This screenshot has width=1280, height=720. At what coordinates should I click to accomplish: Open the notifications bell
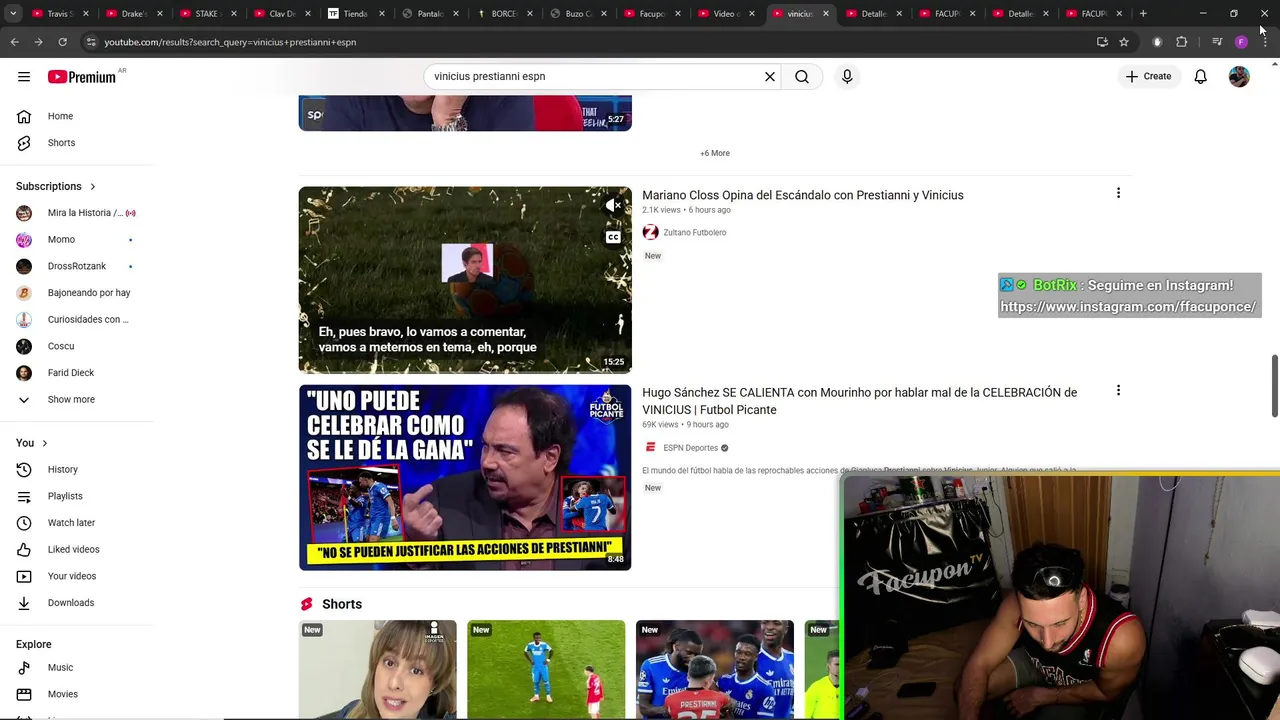click(x=1201, y=76)
